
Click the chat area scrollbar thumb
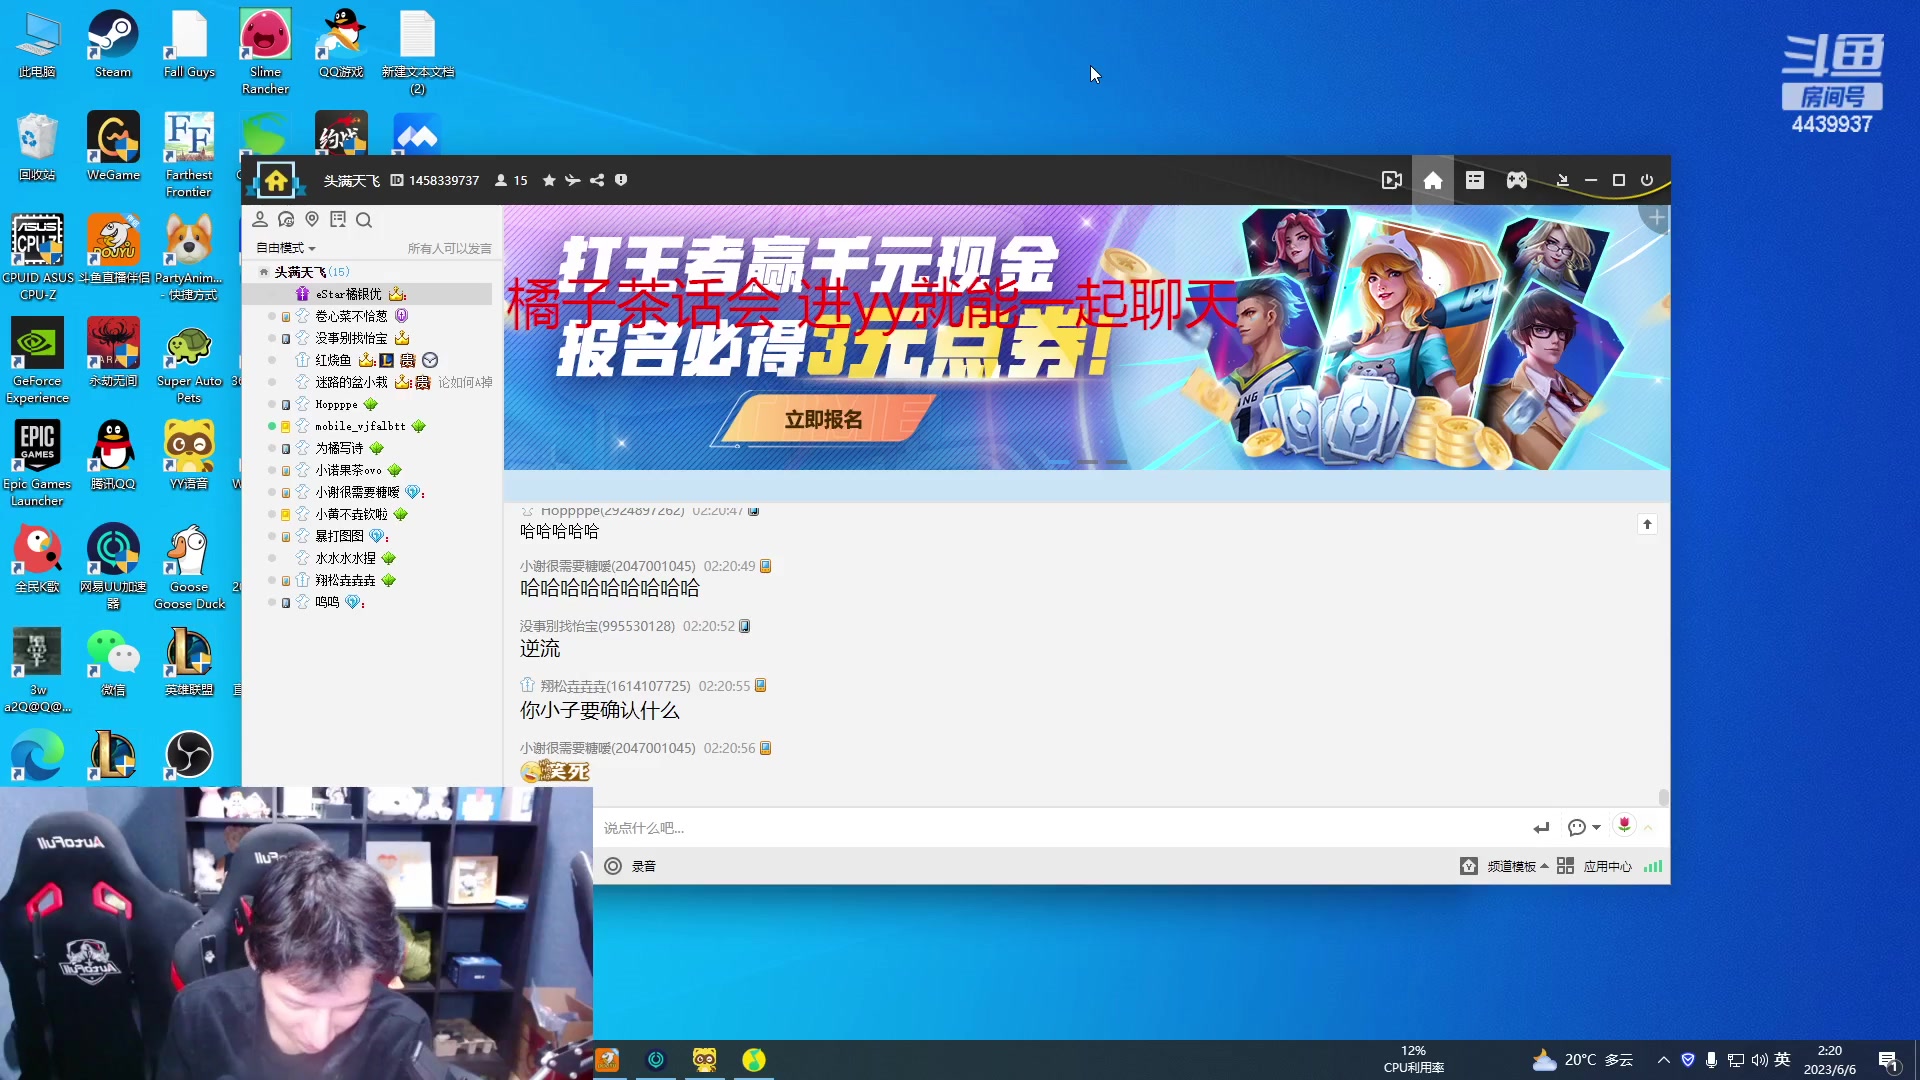(x=1663, y=797)
